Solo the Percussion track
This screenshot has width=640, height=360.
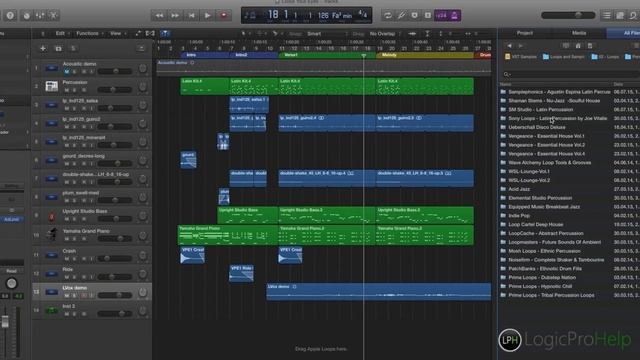click(x=75, y=90)
